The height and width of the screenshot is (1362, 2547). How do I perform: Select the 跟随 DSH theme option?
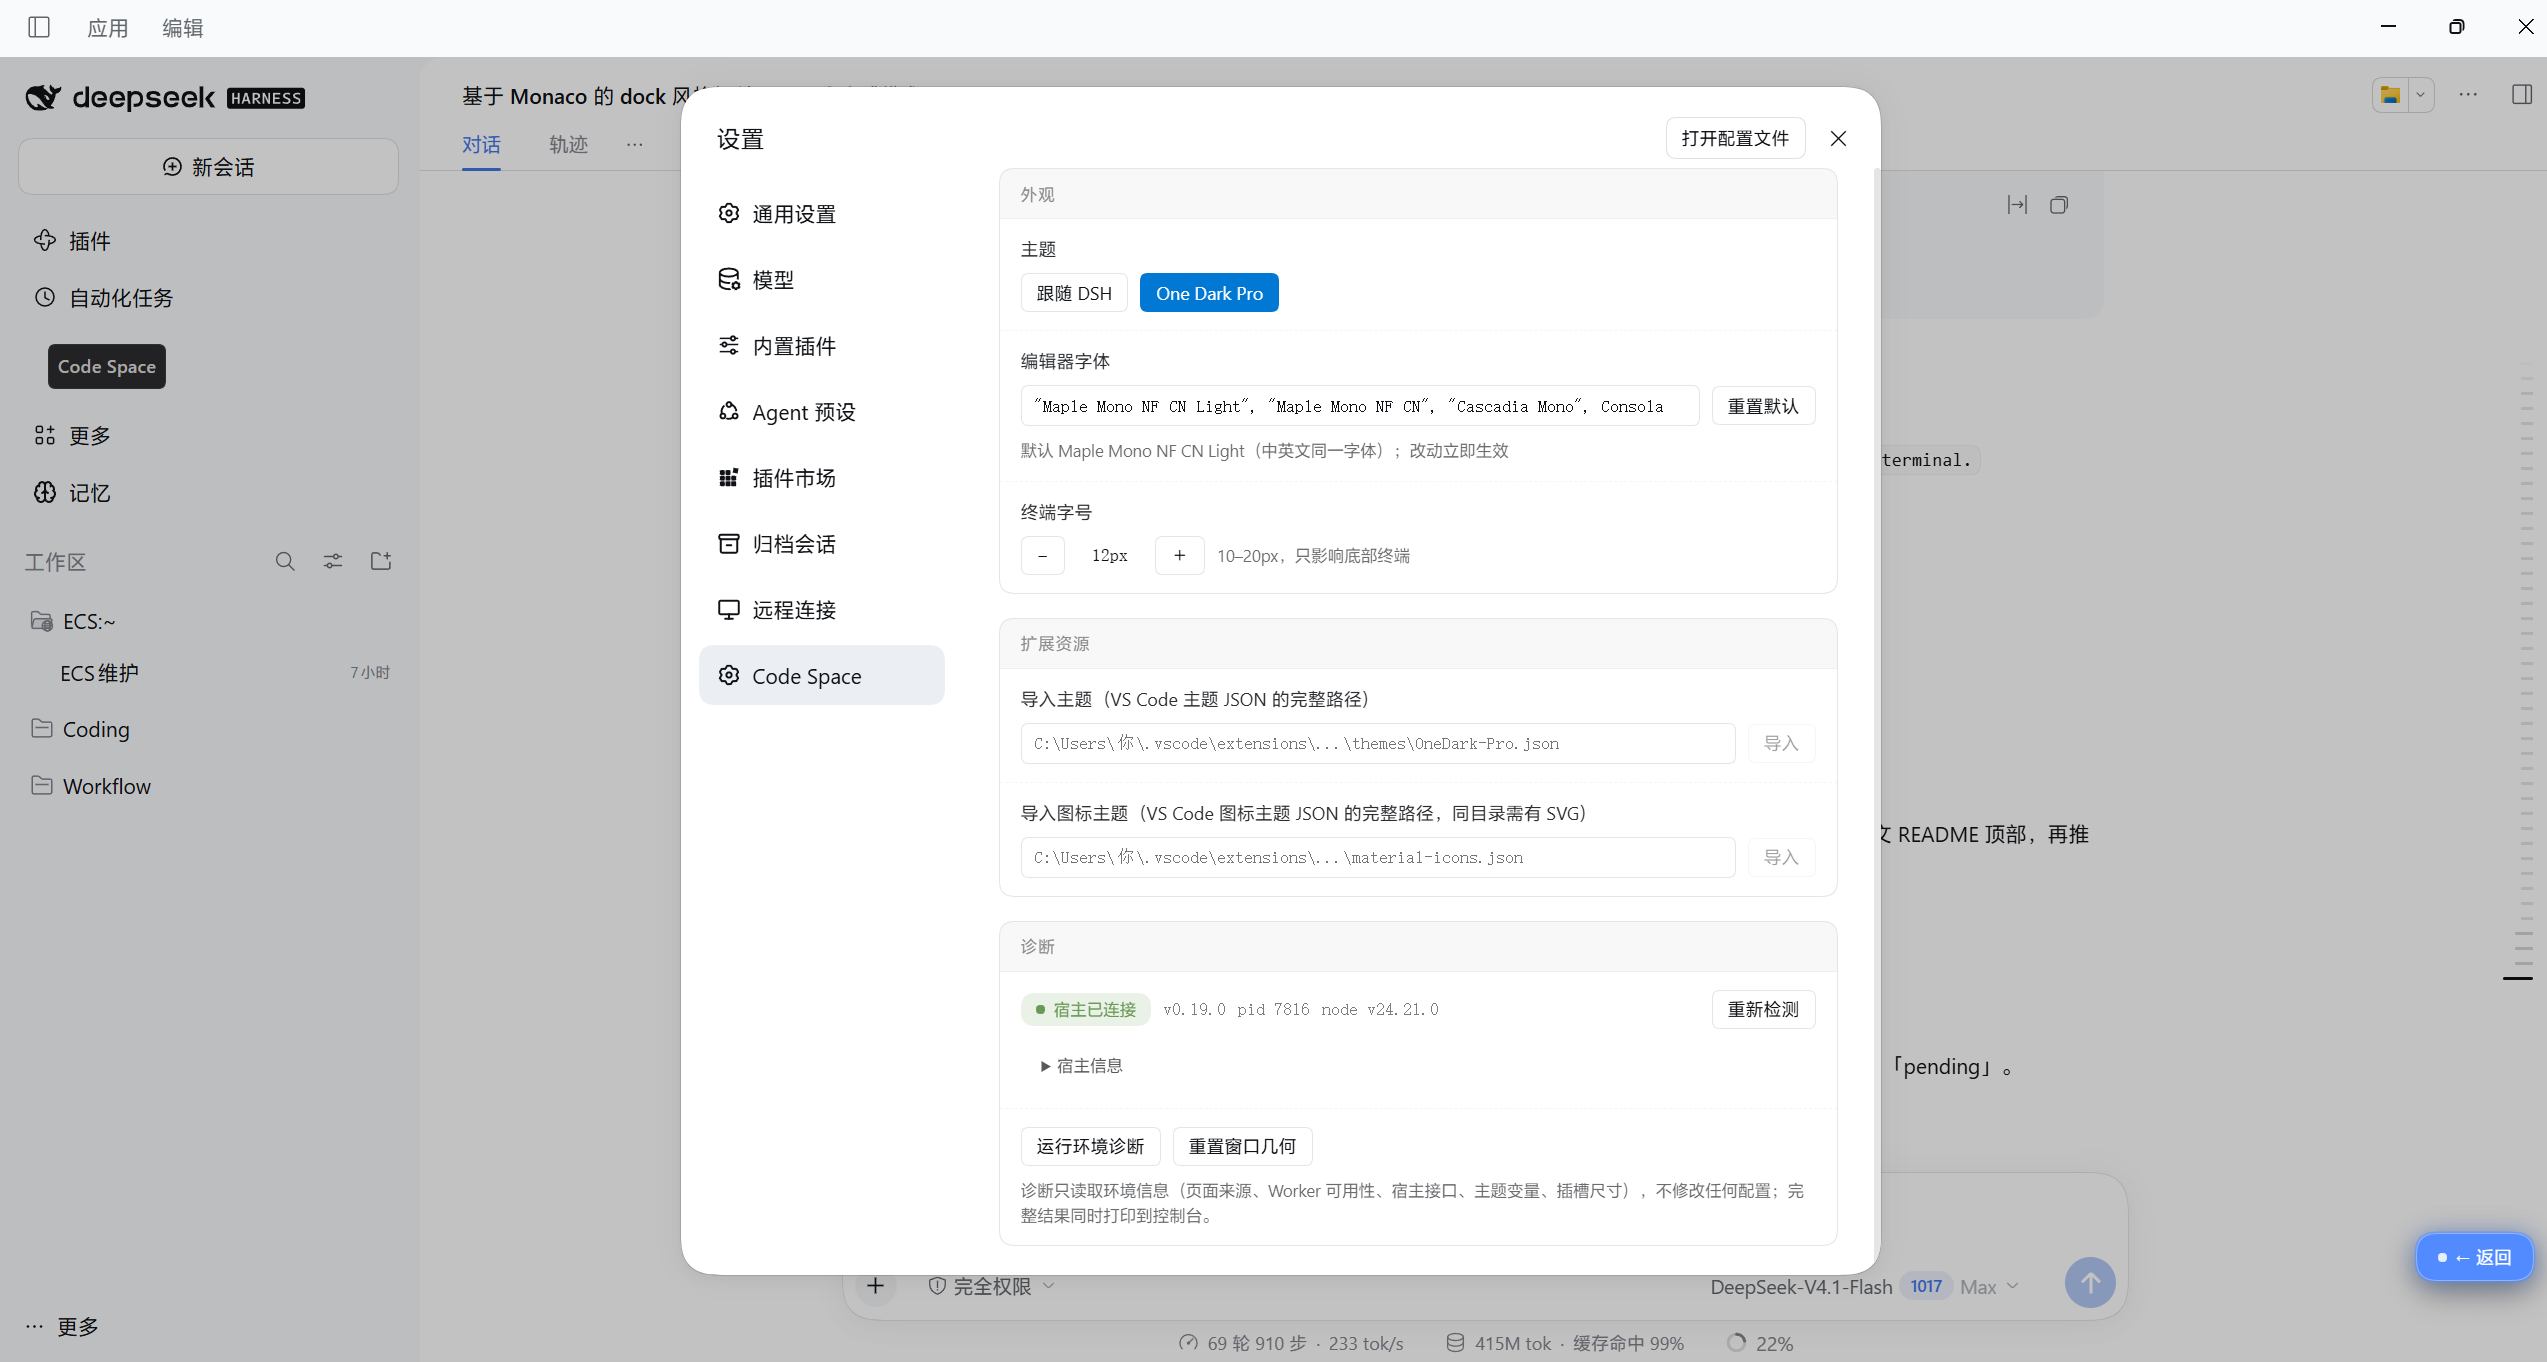pos(1074,293)
